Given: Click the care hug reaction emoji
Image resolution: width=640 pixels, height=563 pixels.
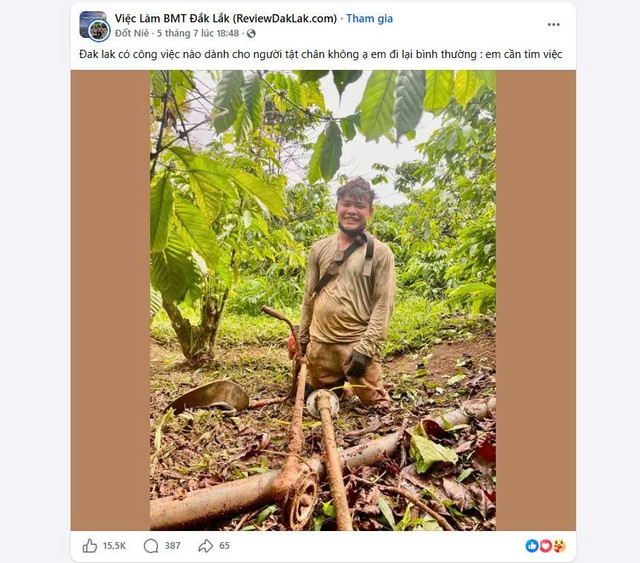Looking at the screenshot, I should pyautogui.click(x=560, y=546).
